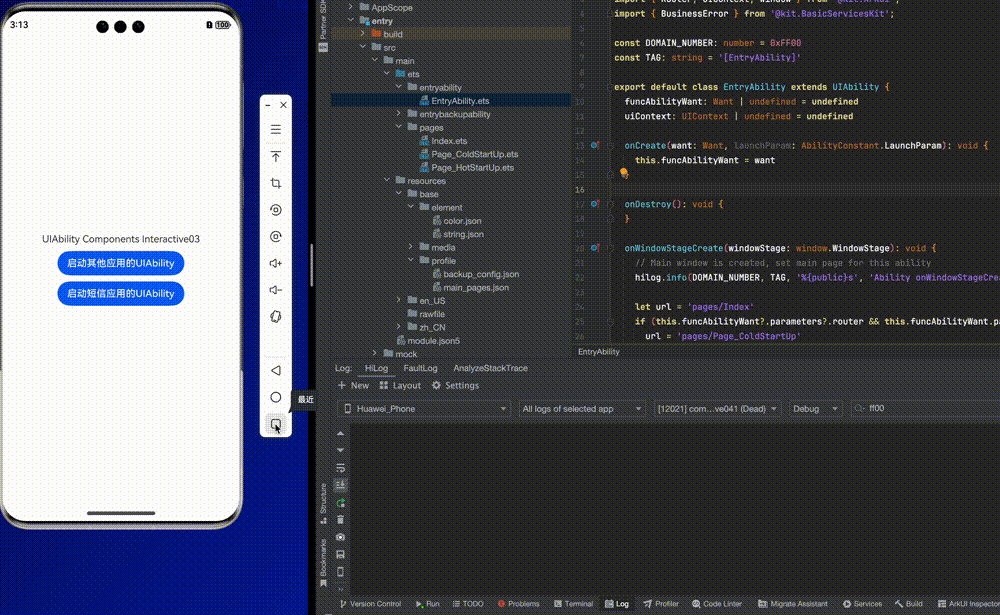Open module.json5 in the project tree

(x=433, y=341)
